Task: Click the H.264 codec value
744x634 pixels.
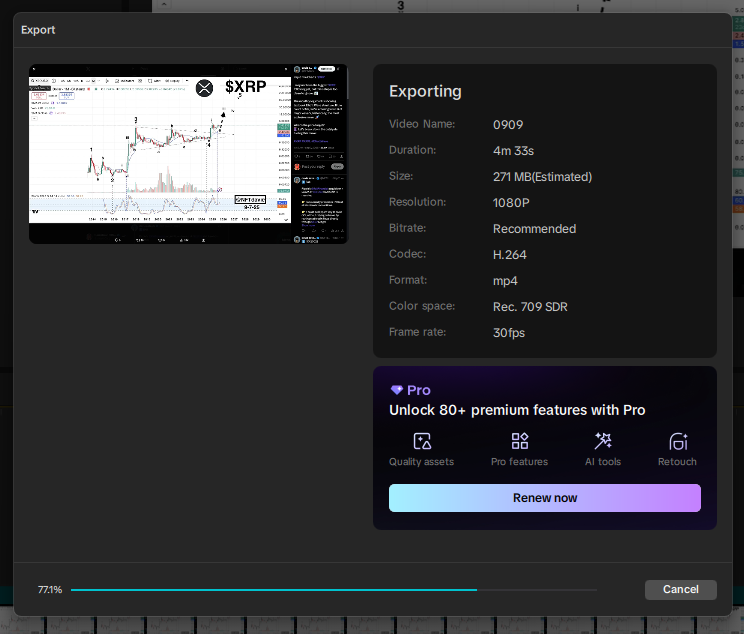Action: pos(510,255)
